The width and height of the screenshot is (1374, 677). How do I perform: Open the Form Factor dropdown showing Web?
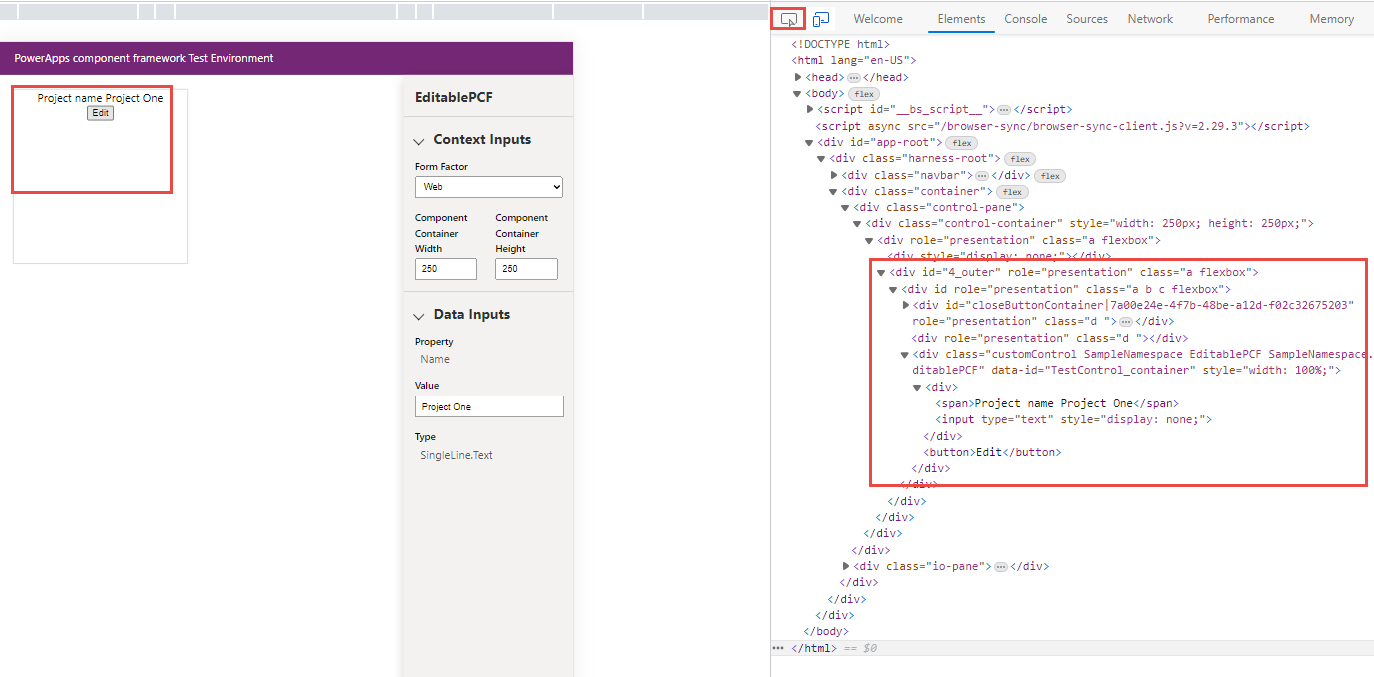coord(488,187)
